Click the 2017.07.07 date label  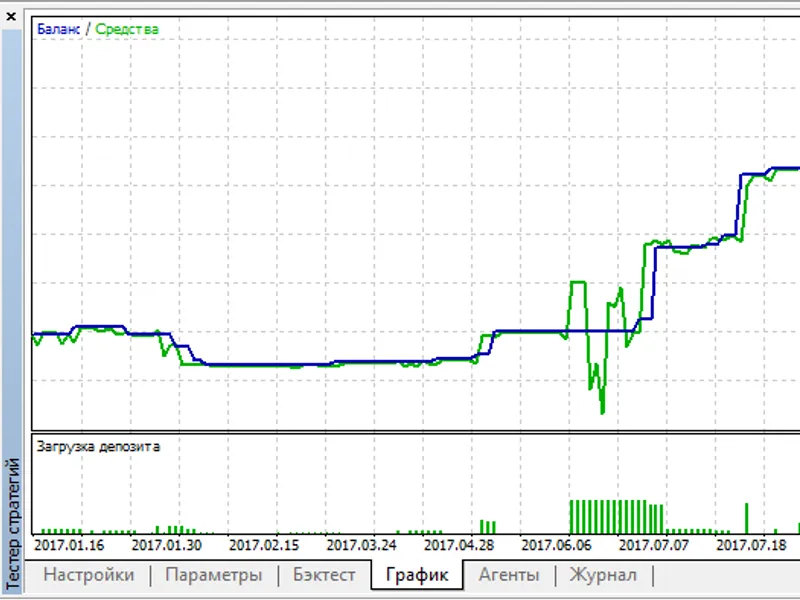click(654, 545)
